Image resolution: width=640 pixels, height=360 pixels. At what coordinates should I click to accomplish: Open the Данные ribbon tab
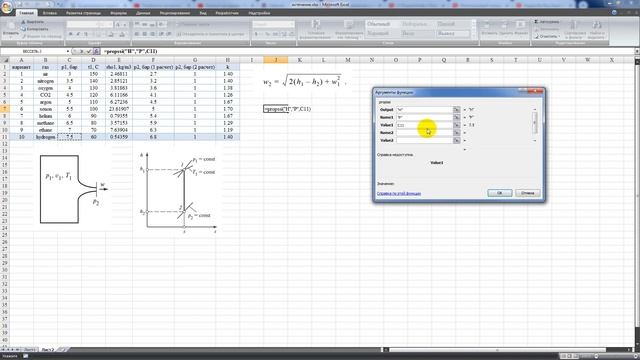(143, 13)
